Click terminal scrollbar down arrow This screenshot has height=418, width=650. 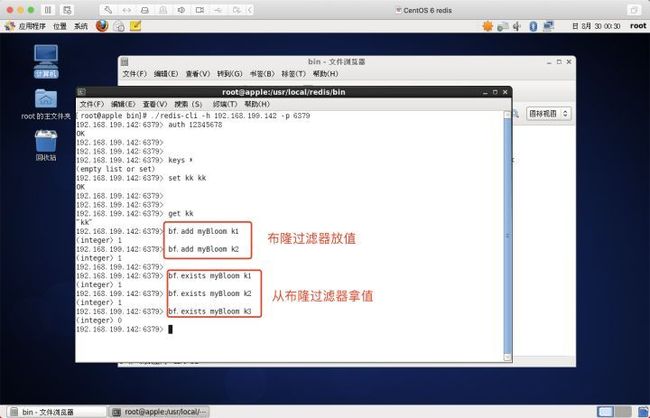[507, 357]
